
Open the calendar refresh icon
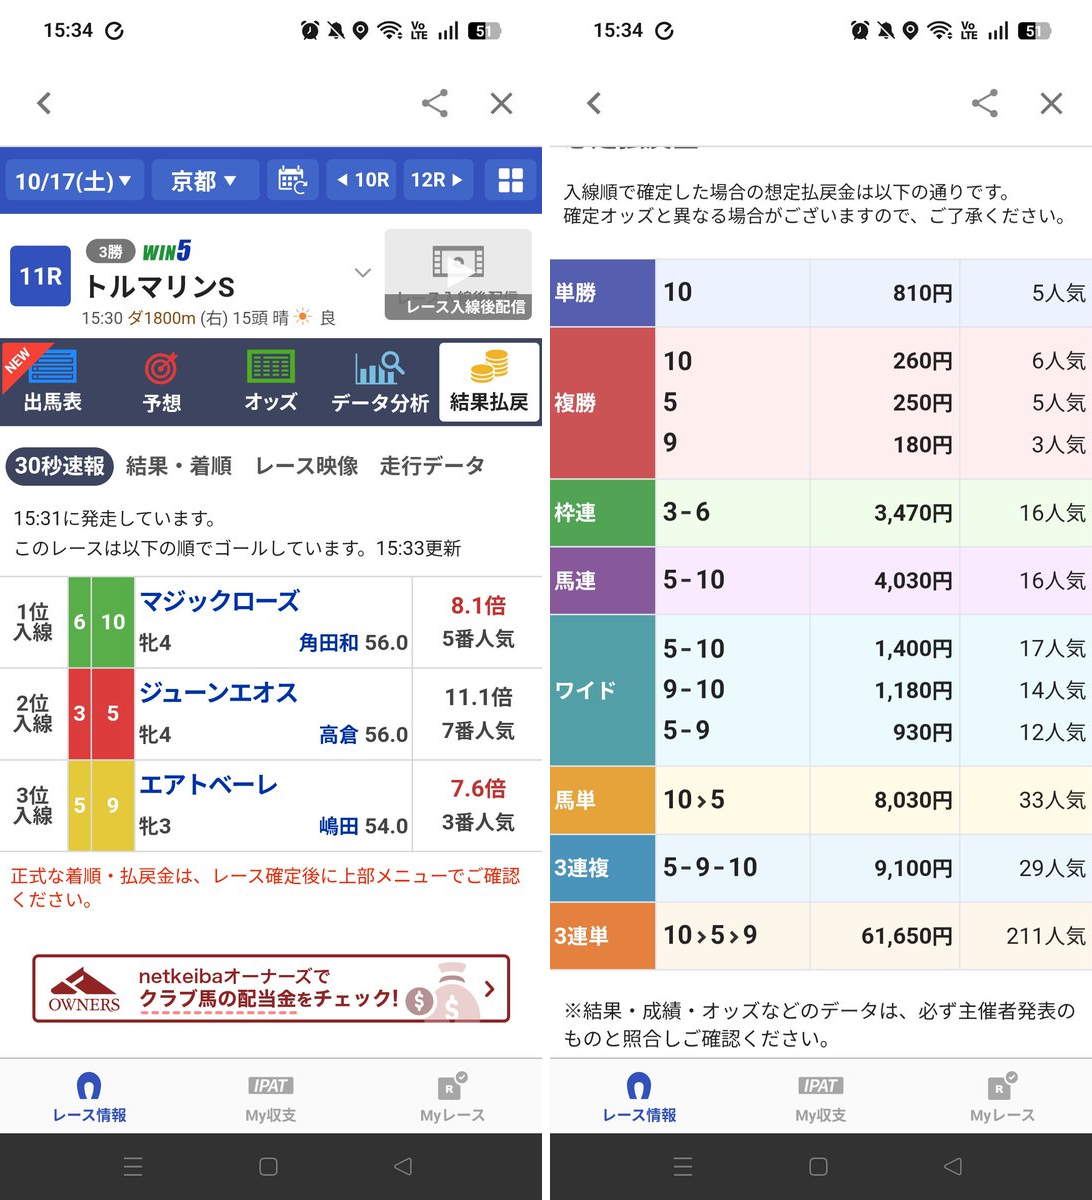[292, 180]
